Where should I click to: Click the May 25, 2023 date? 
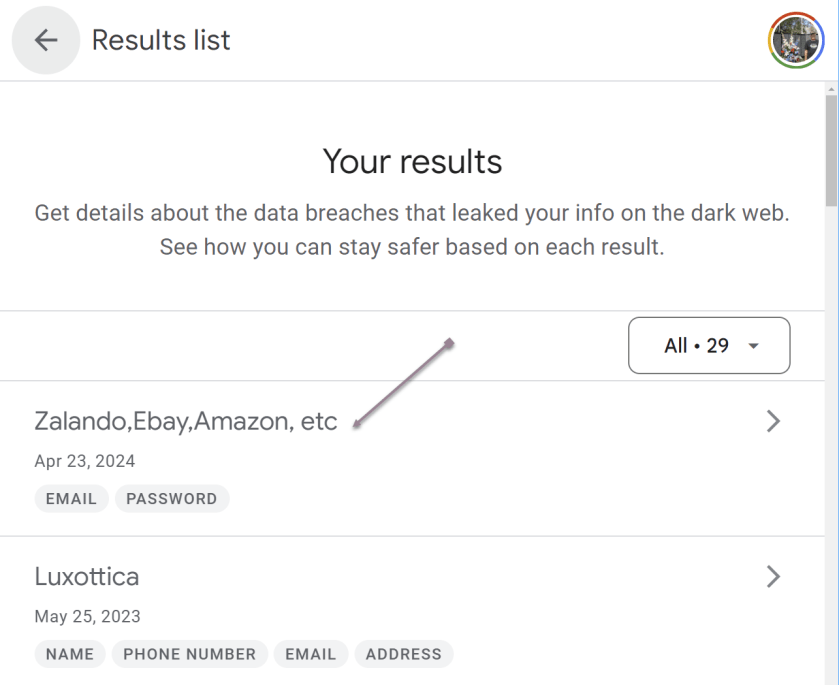pos(87,616)
